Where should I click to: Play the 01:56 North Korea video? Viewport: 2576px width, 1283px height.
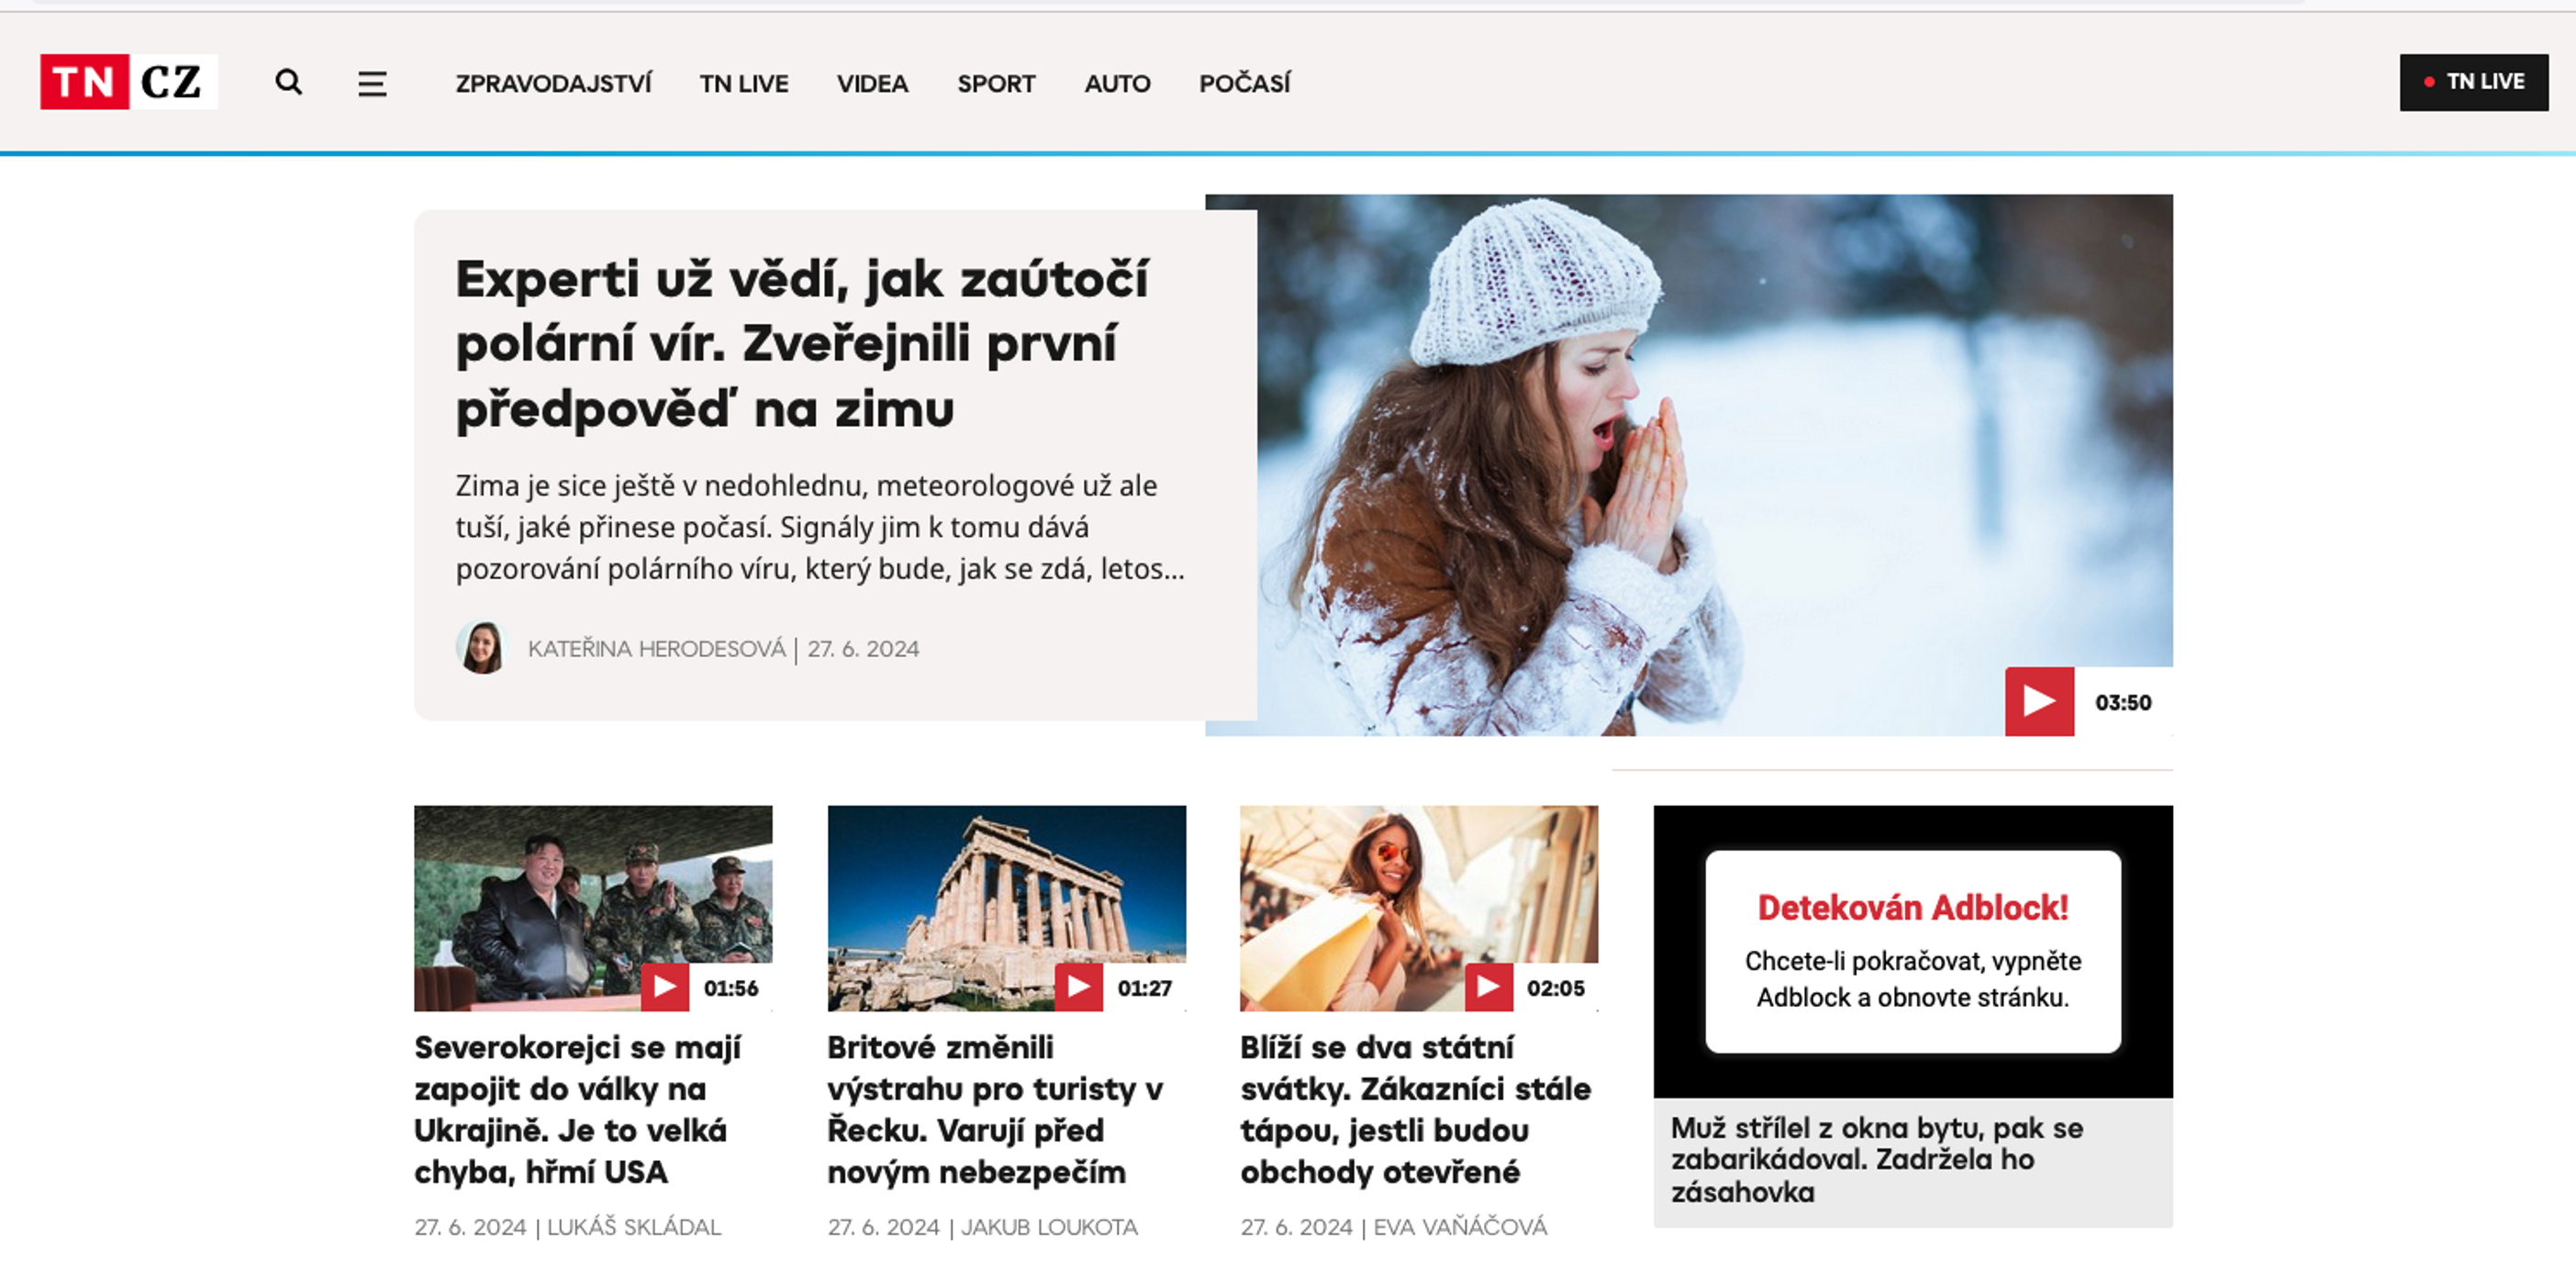coord(665,987)
